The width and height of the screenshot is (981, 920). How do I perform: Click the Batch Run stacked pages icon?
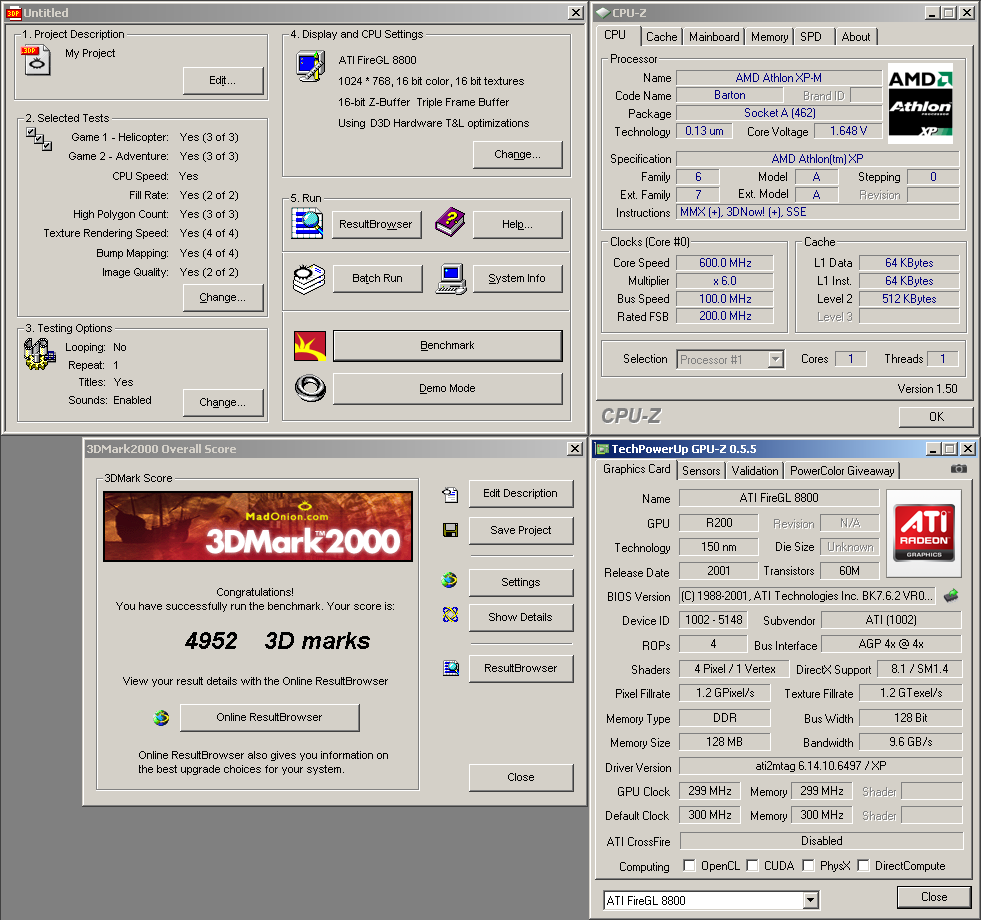[309, 278]
